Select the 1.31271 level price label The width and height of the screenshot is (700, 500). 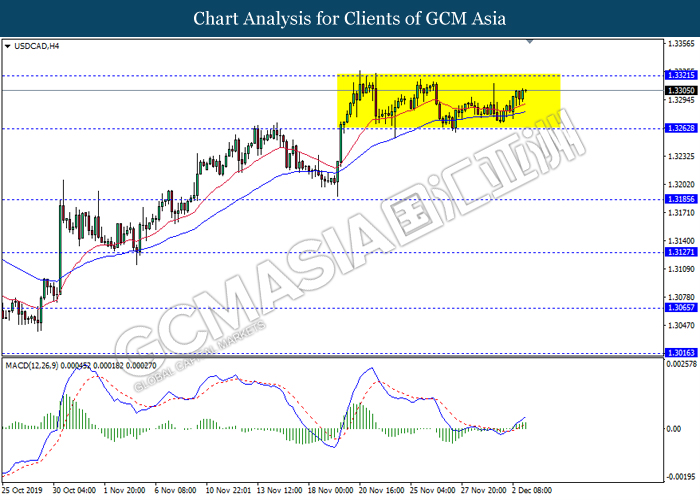tap(680, 252)
